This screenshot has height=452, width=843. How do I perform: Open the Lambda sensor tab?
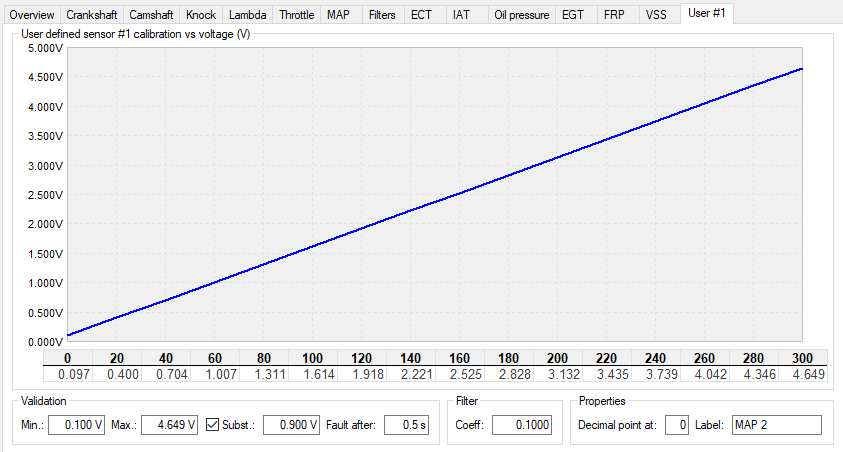pos(247,15)
